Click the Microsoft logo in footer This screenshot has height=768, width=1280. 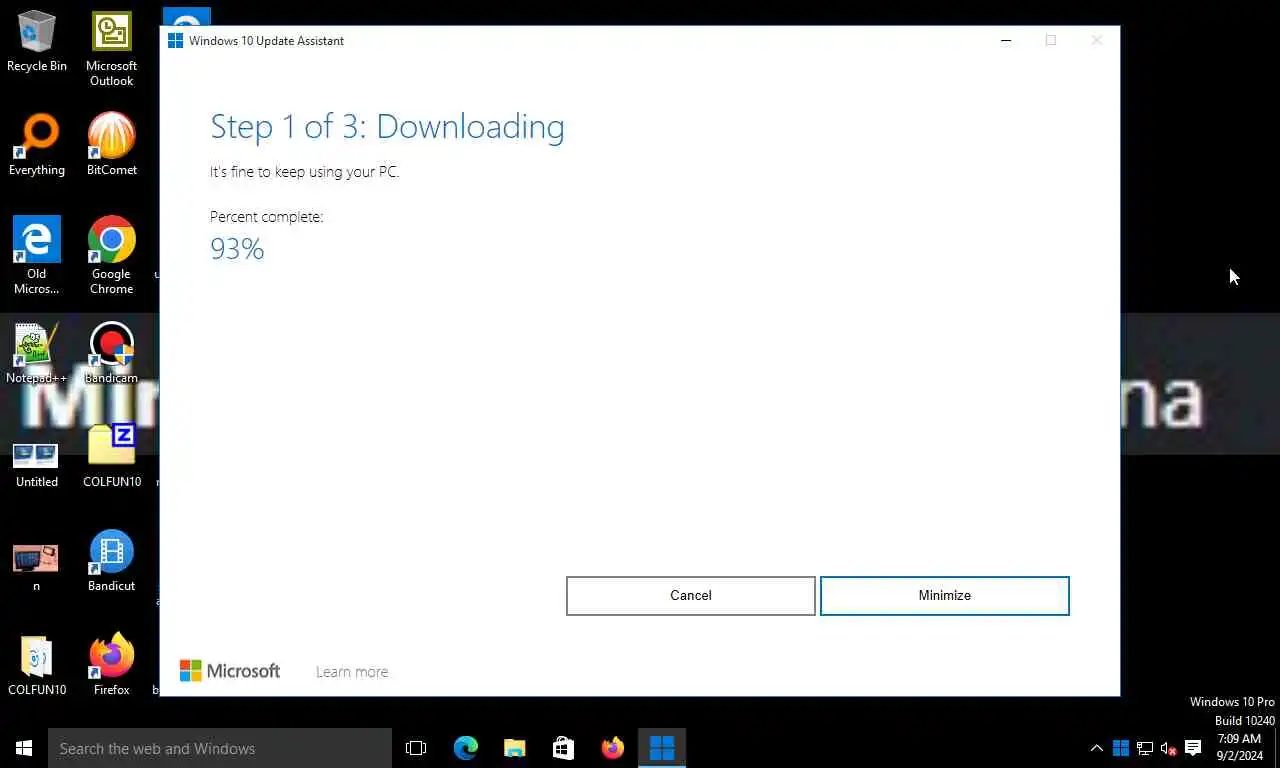click(230, 671)
